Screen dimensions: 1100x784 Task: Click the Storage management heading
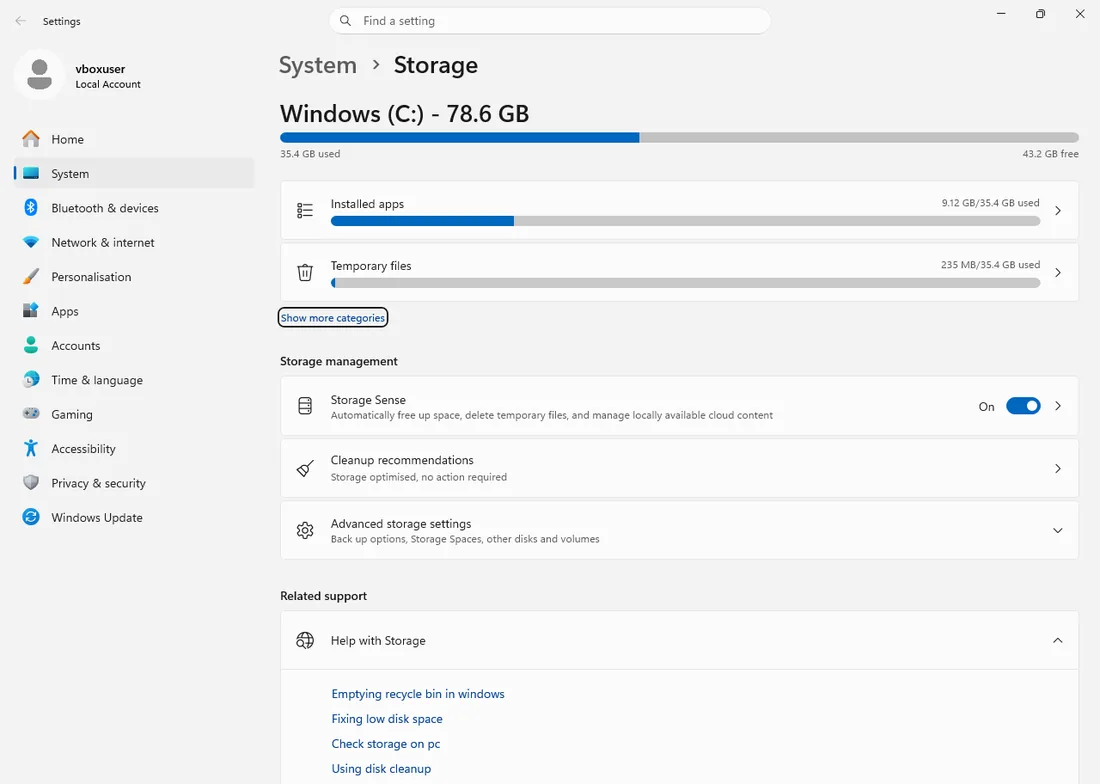coord(339,361)
